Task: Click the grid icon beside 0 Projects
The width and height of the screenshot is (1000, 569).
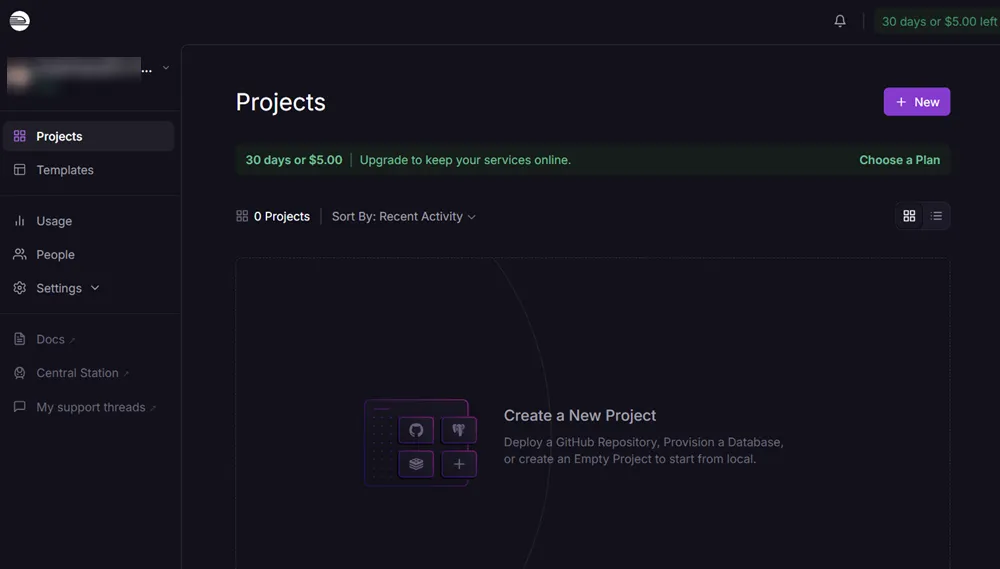Action: (242, 216)
